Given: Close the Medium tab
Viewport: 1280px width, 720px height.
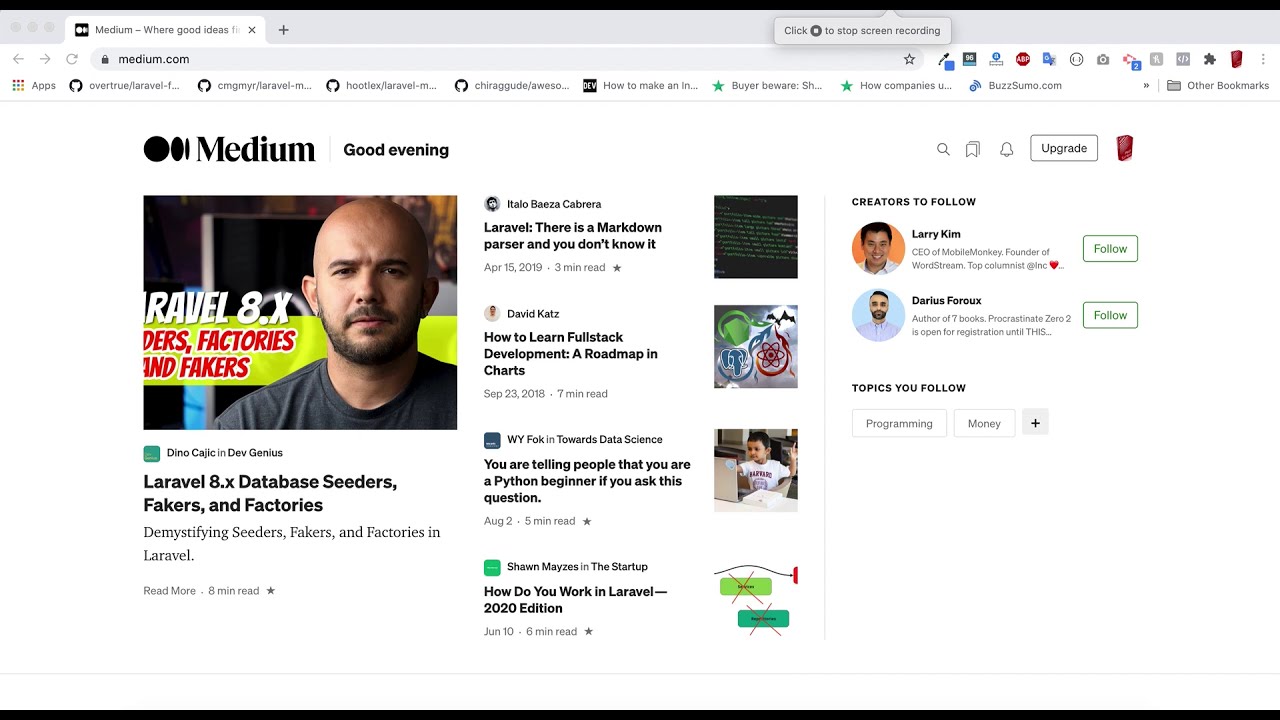Looking at the screenshot, I should (x=252, y=30).
